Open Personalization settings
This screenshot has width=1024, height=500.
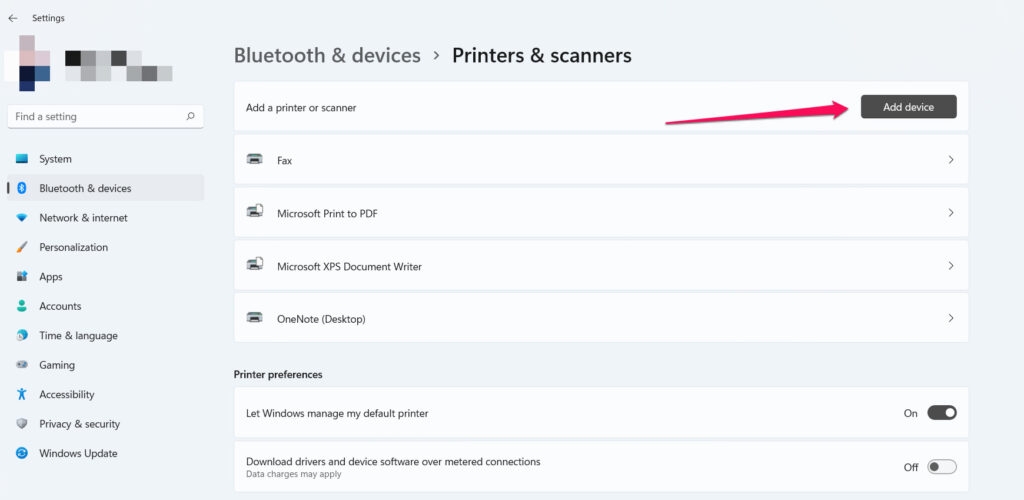pyautogui.click(x=105, y=247)
